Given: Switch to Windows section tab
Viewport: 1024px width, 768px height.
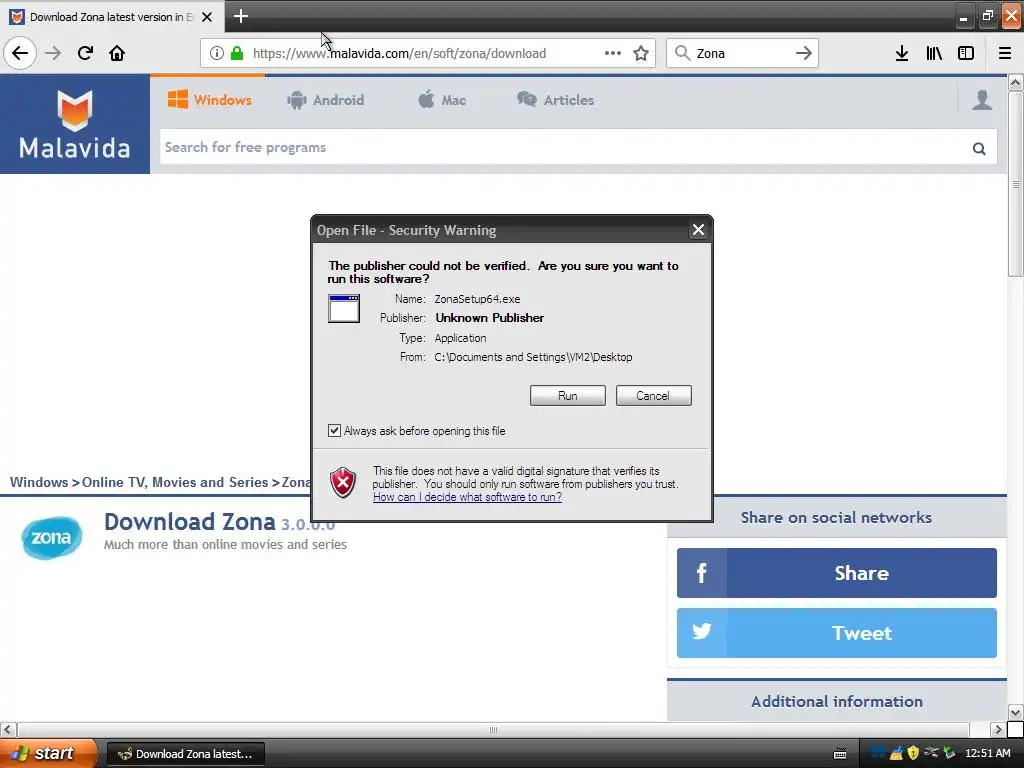Looking at the screenshot, I should coord(209,100).
